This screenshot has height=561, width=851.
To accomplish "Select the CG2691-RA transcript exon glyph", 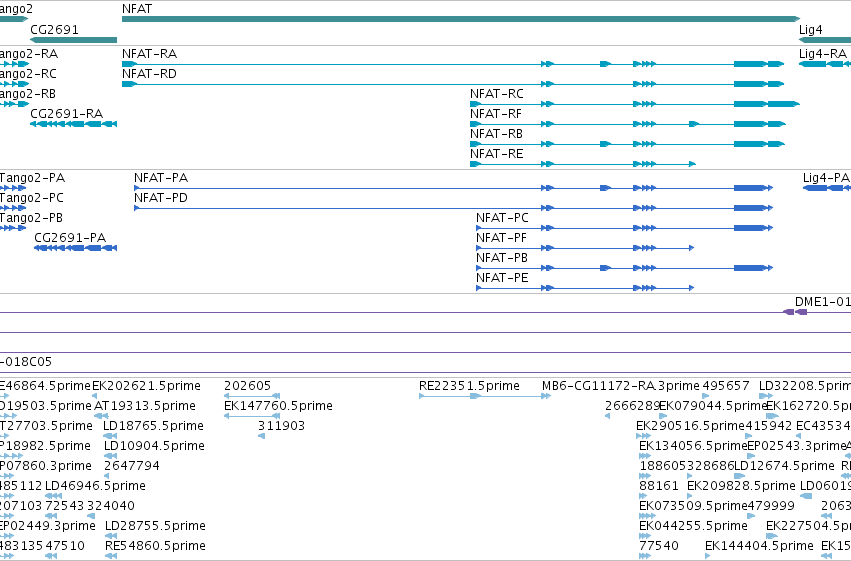I will click(x=73, y=124).
